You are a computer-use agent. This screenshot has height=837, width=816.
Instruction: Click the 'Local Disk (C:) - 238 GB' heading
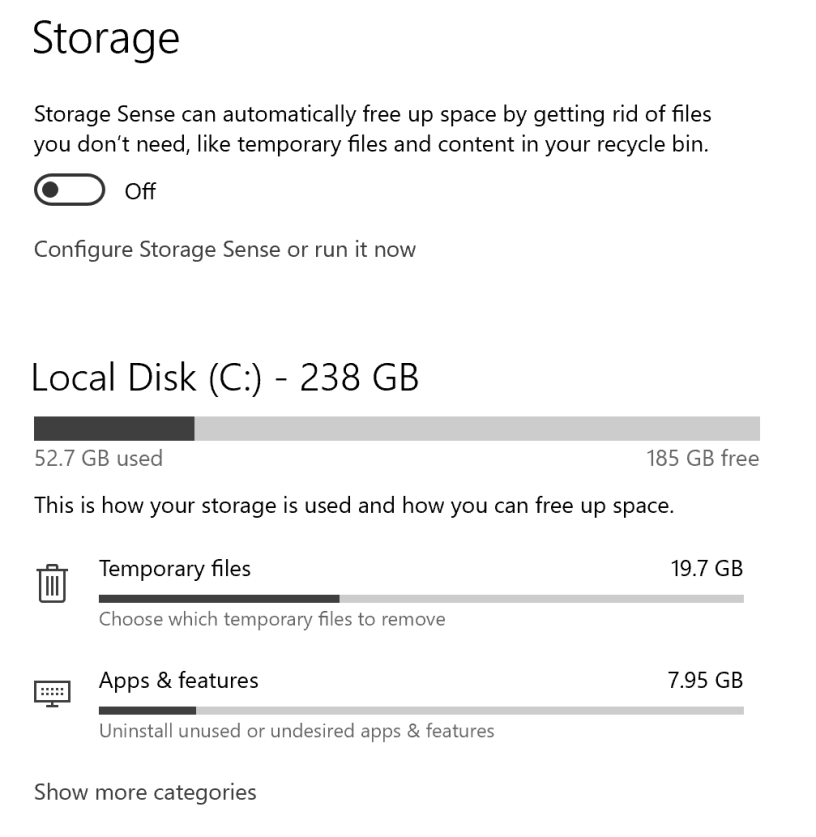click(225, 378)
